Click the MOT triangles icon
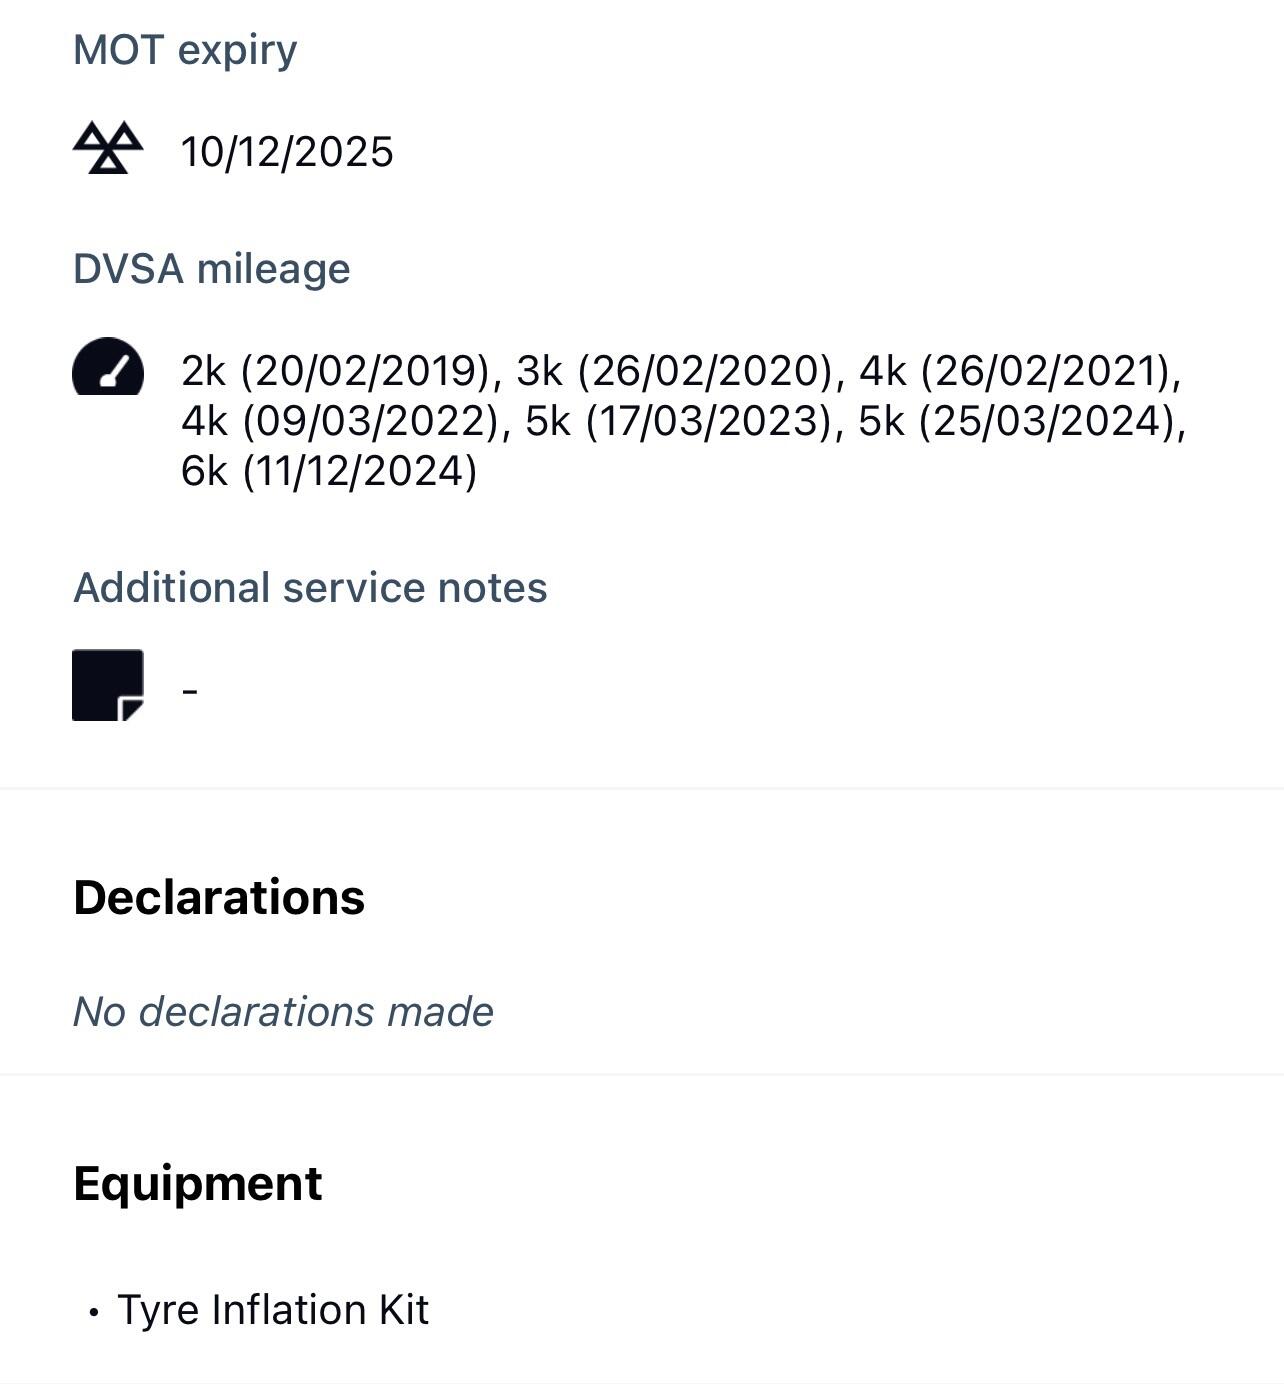The width and height of the screenshot is (1284, 1384). pos(108,149)
